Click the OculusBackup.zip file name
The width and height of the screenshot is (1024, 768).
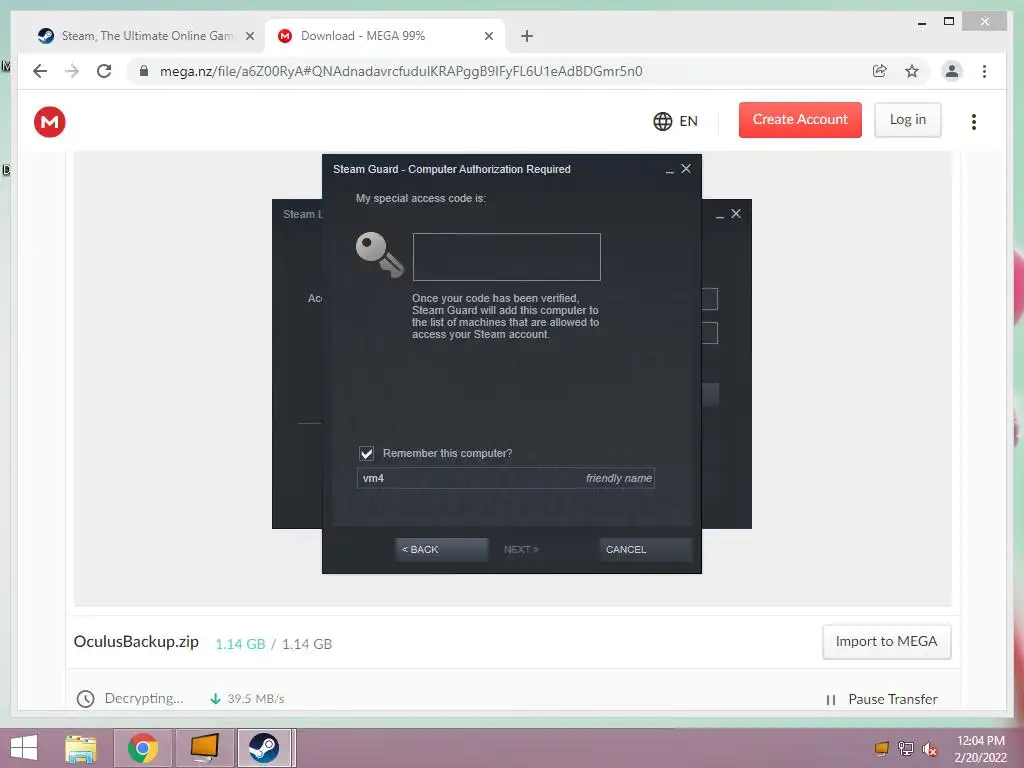pos(136,642)
